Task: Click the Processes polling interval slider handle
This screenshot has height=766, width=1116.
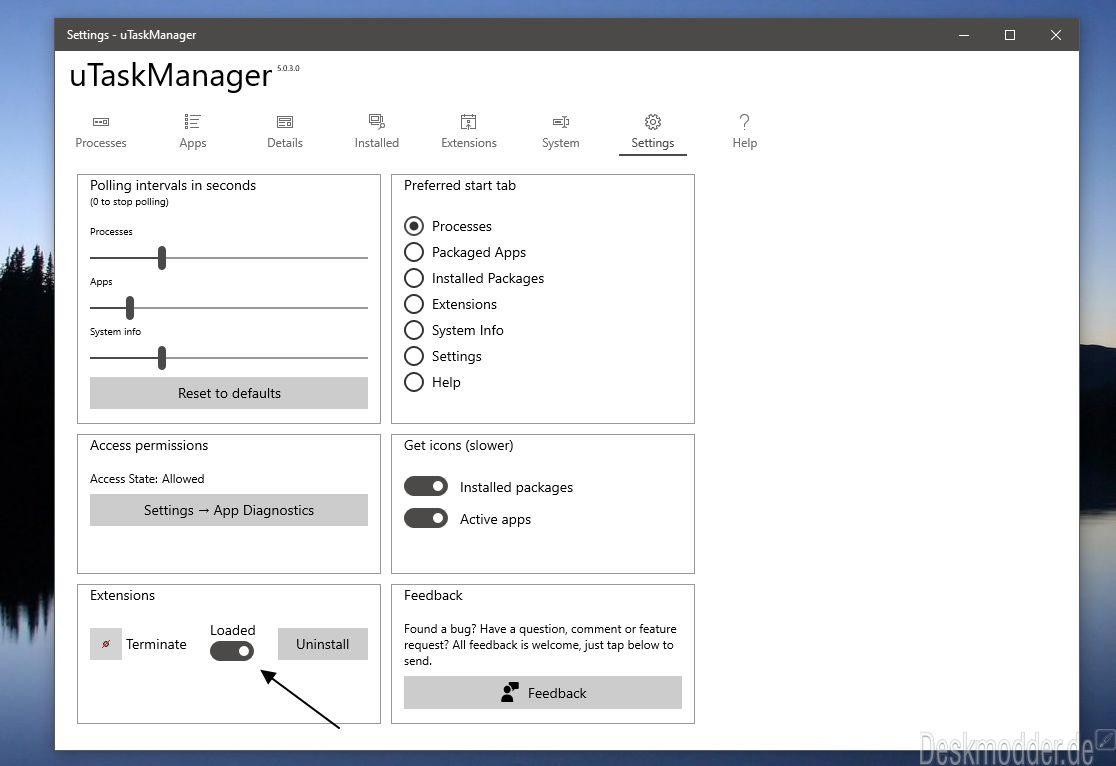Action: [x=162, y=258]
